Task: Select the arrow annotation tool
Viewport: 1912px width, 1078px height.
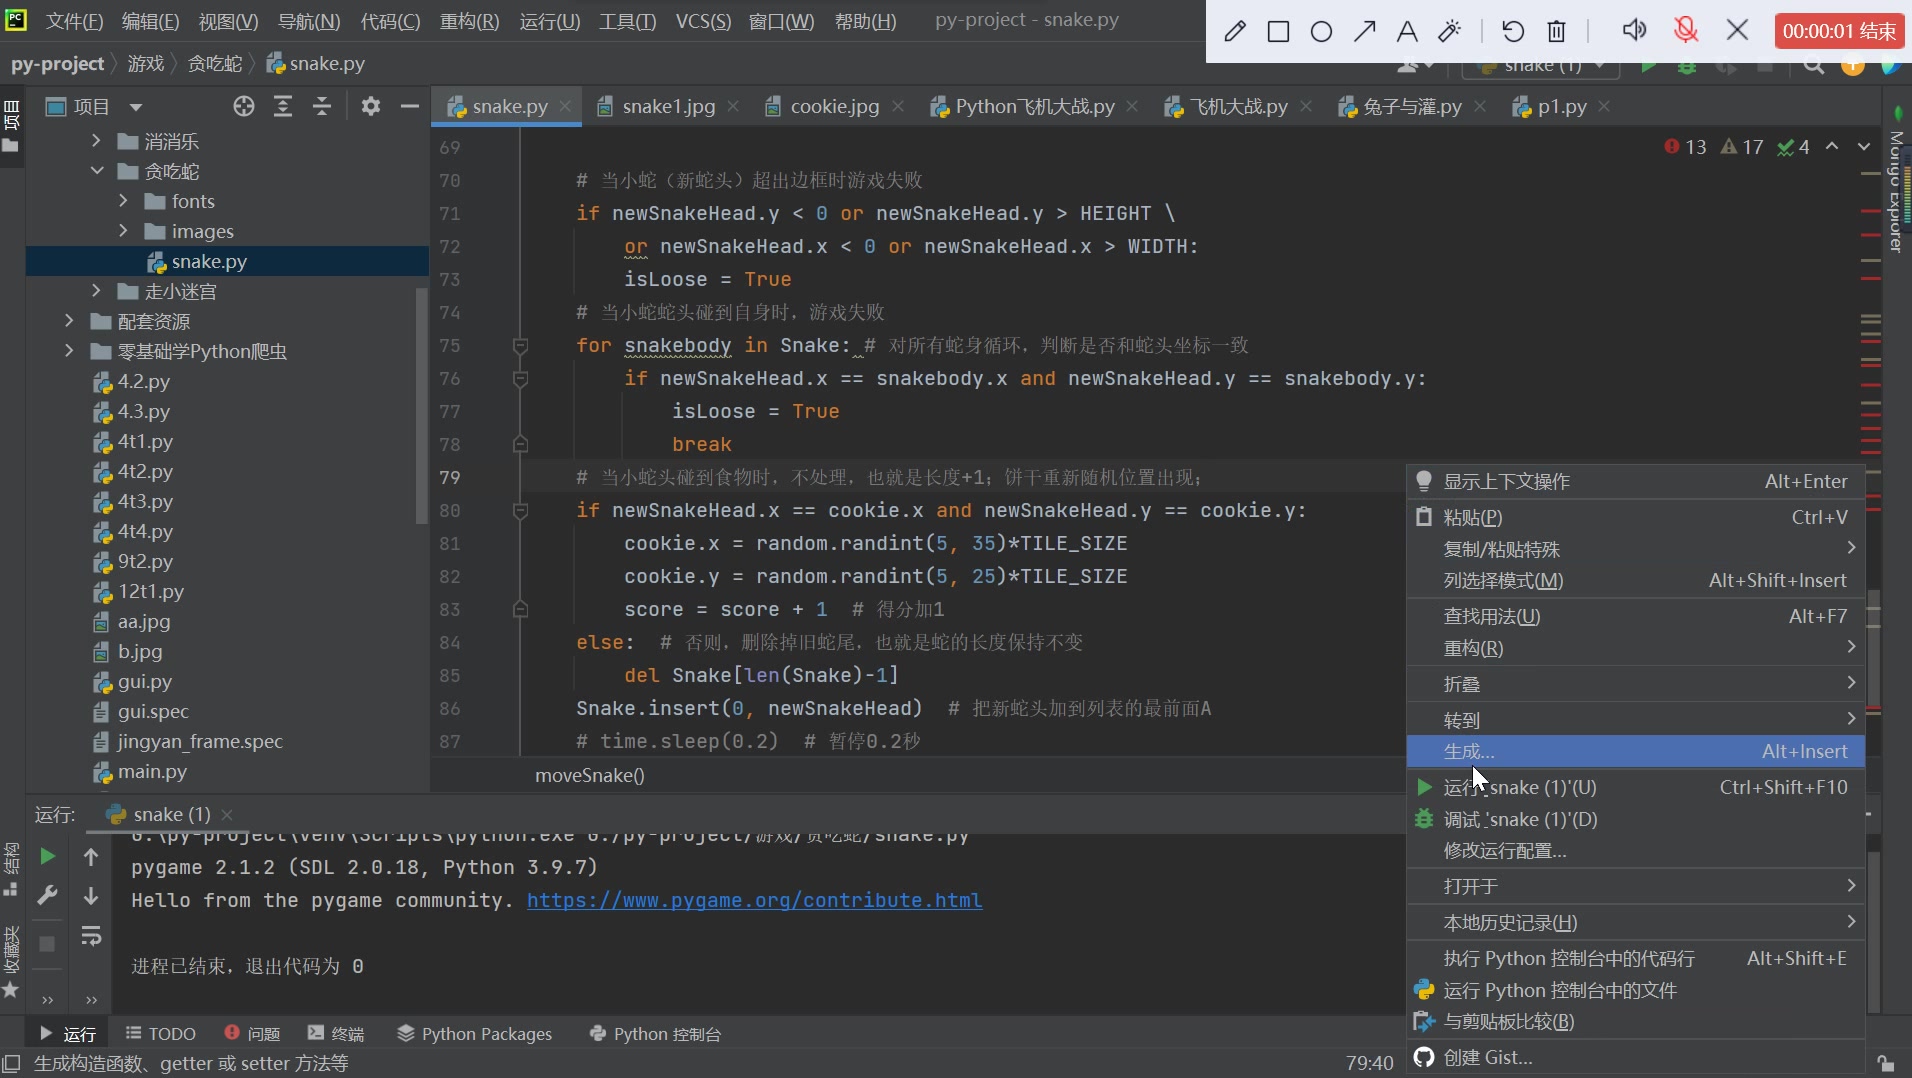Action: [x=1364, y=32]
